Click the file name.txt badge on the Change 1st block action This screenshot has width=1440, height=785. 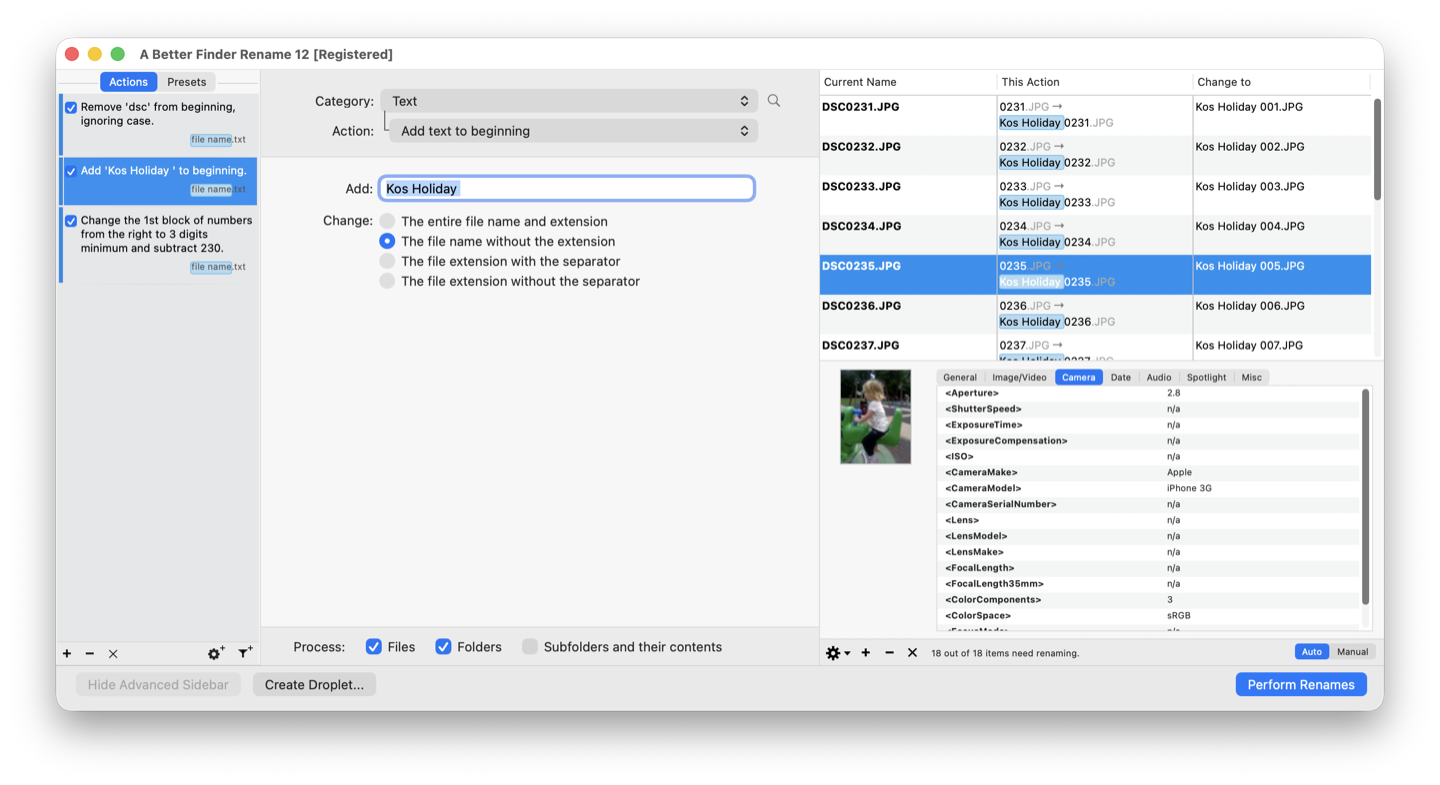coord(218,267)
